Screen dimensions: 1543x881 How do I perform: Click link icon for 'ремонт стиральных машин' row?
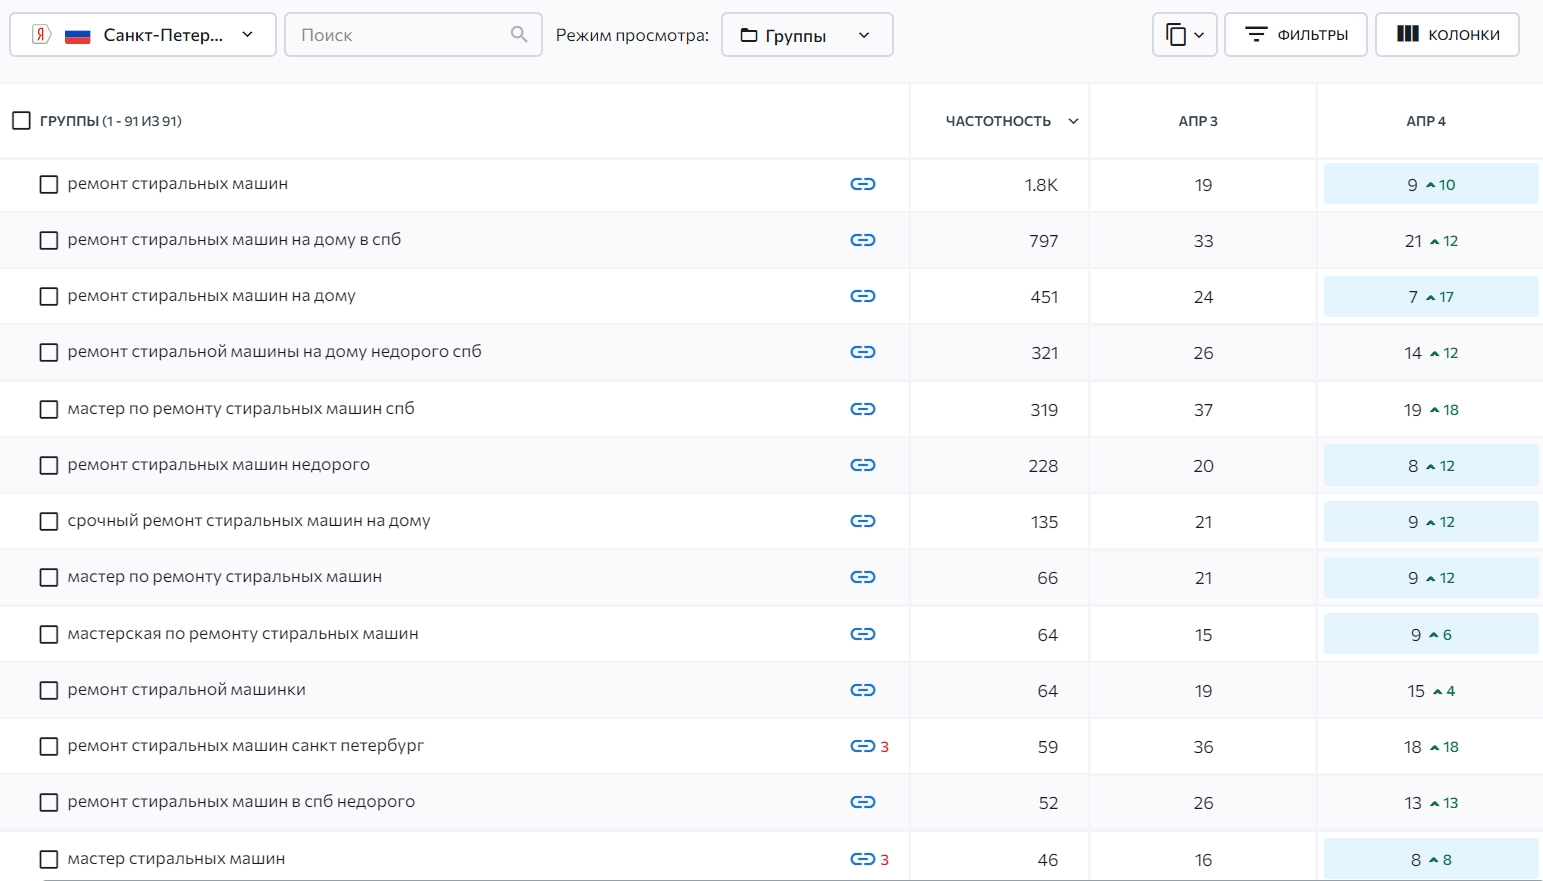(862, 184)
